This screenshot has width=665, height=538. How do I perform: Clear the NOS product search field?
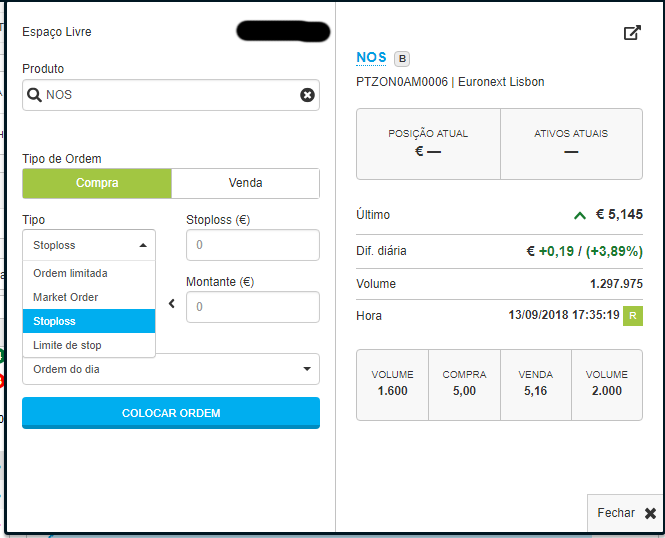[307, 95]
